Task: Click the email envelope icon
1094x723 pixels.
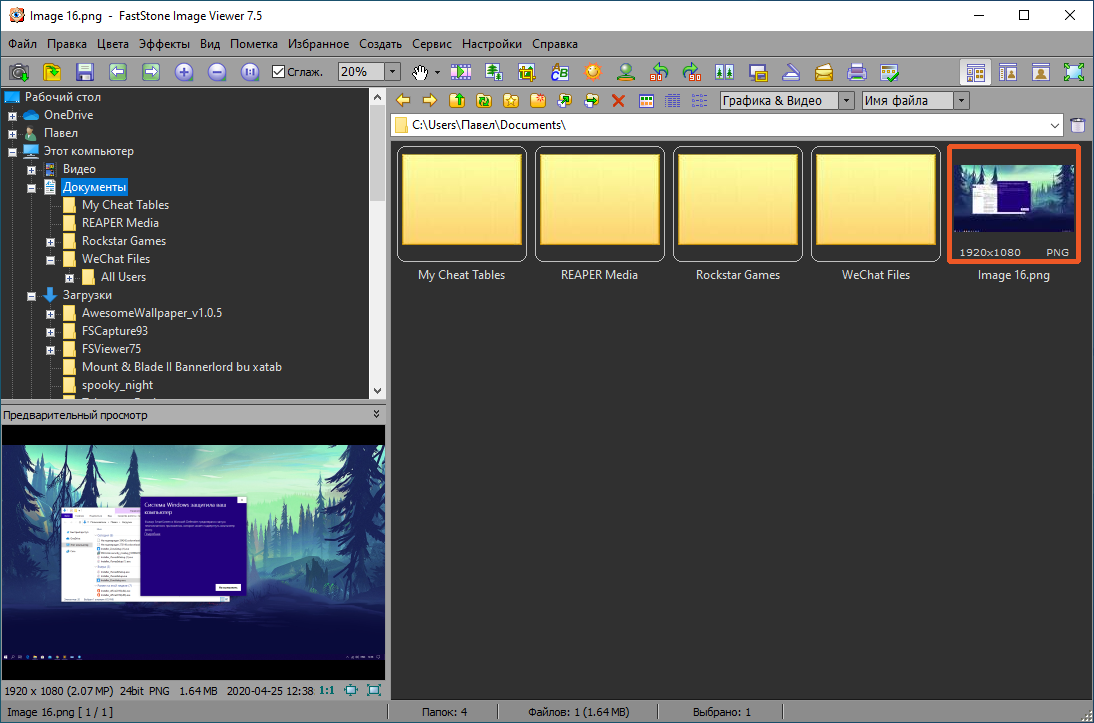Action: [824, 72]
